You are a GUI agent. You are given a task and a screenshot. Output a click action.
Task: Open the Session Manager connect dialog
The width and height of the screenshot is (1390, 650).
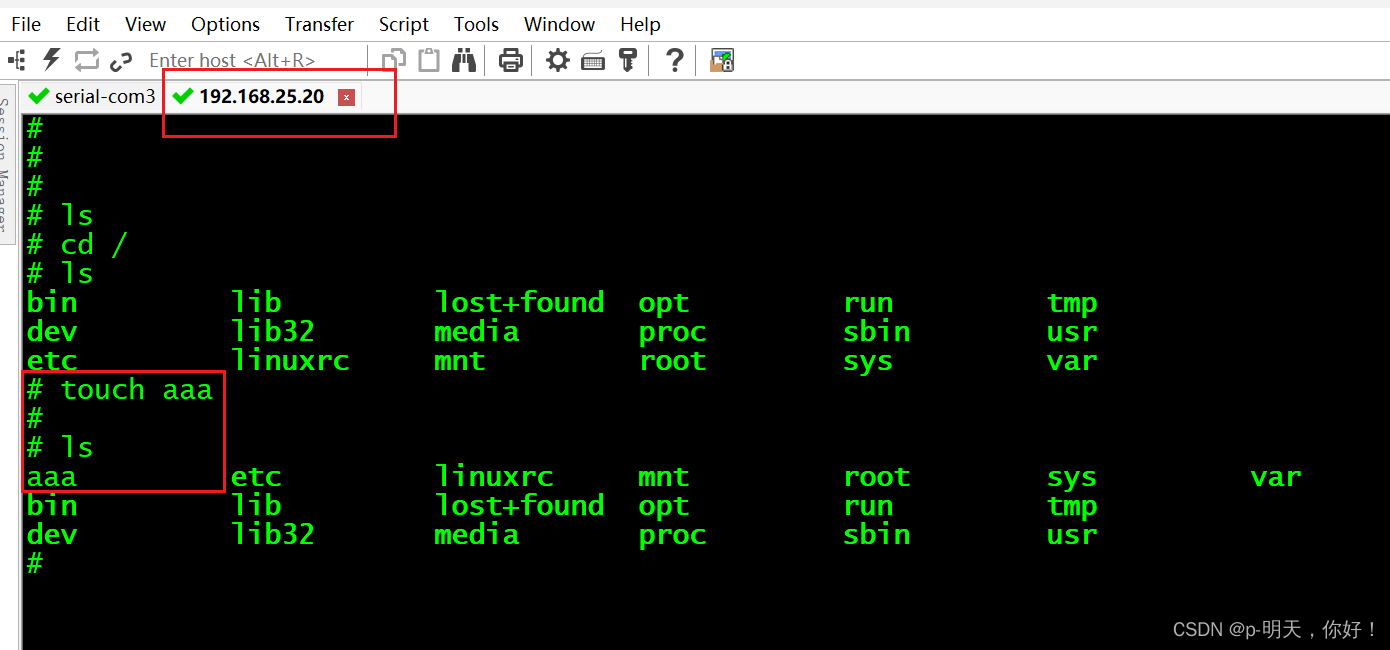[16, 60]
